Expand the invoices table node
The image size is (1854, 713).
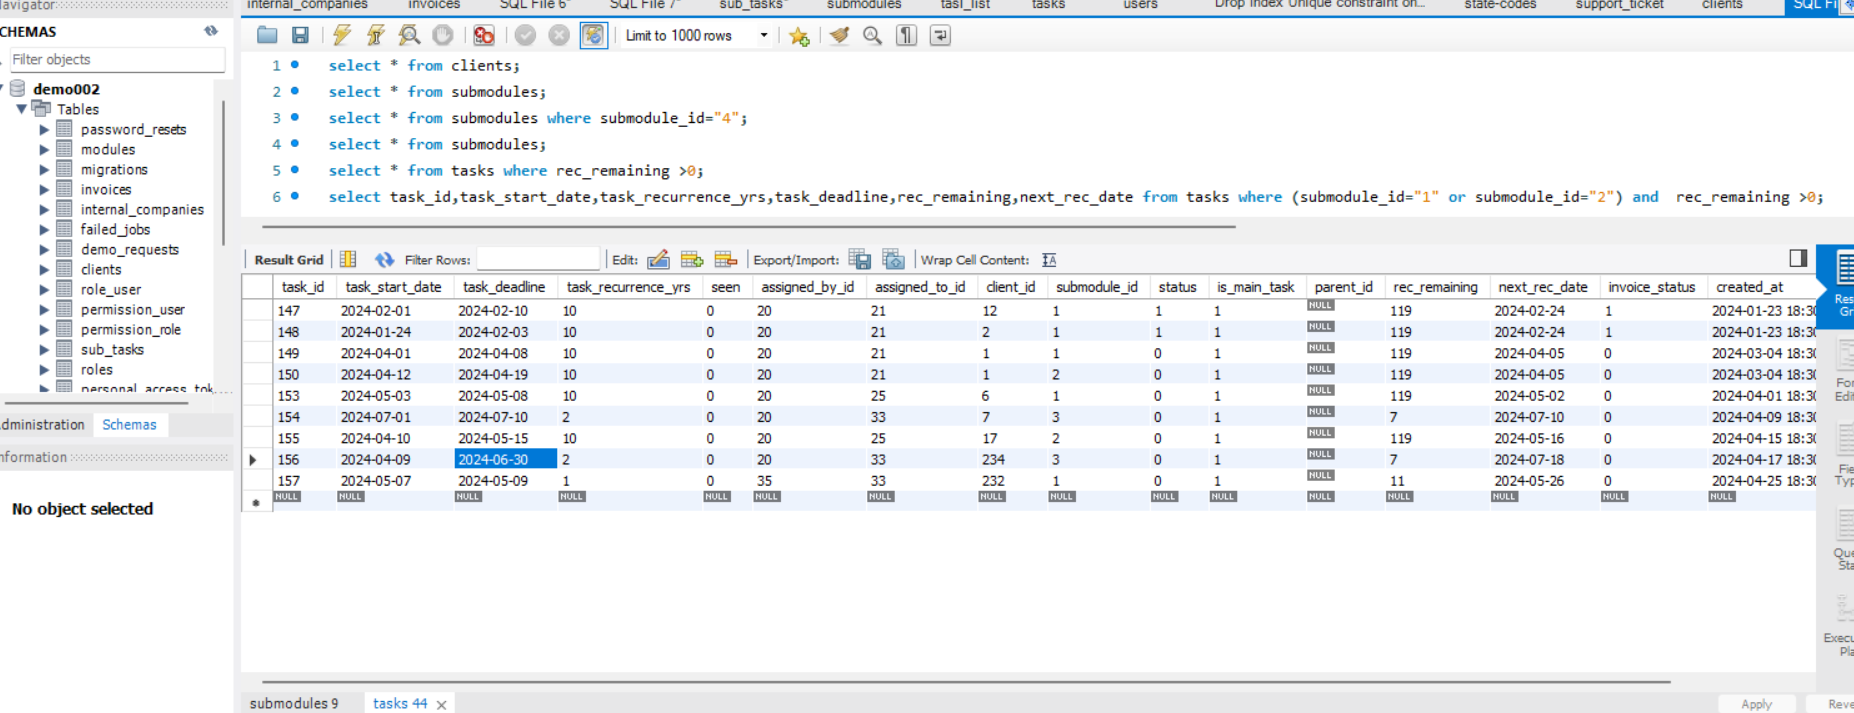(44, 189)
